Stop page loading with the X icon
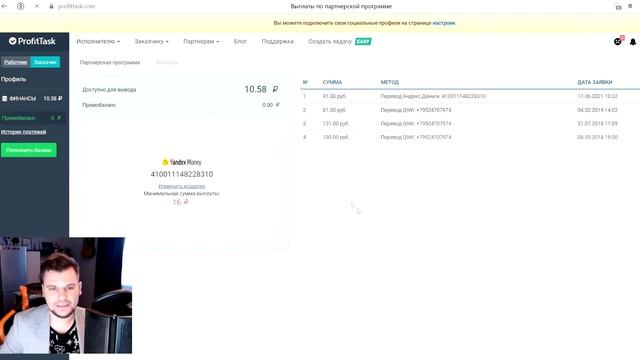Viewport: 640px width, 360px height. point(36,6)
